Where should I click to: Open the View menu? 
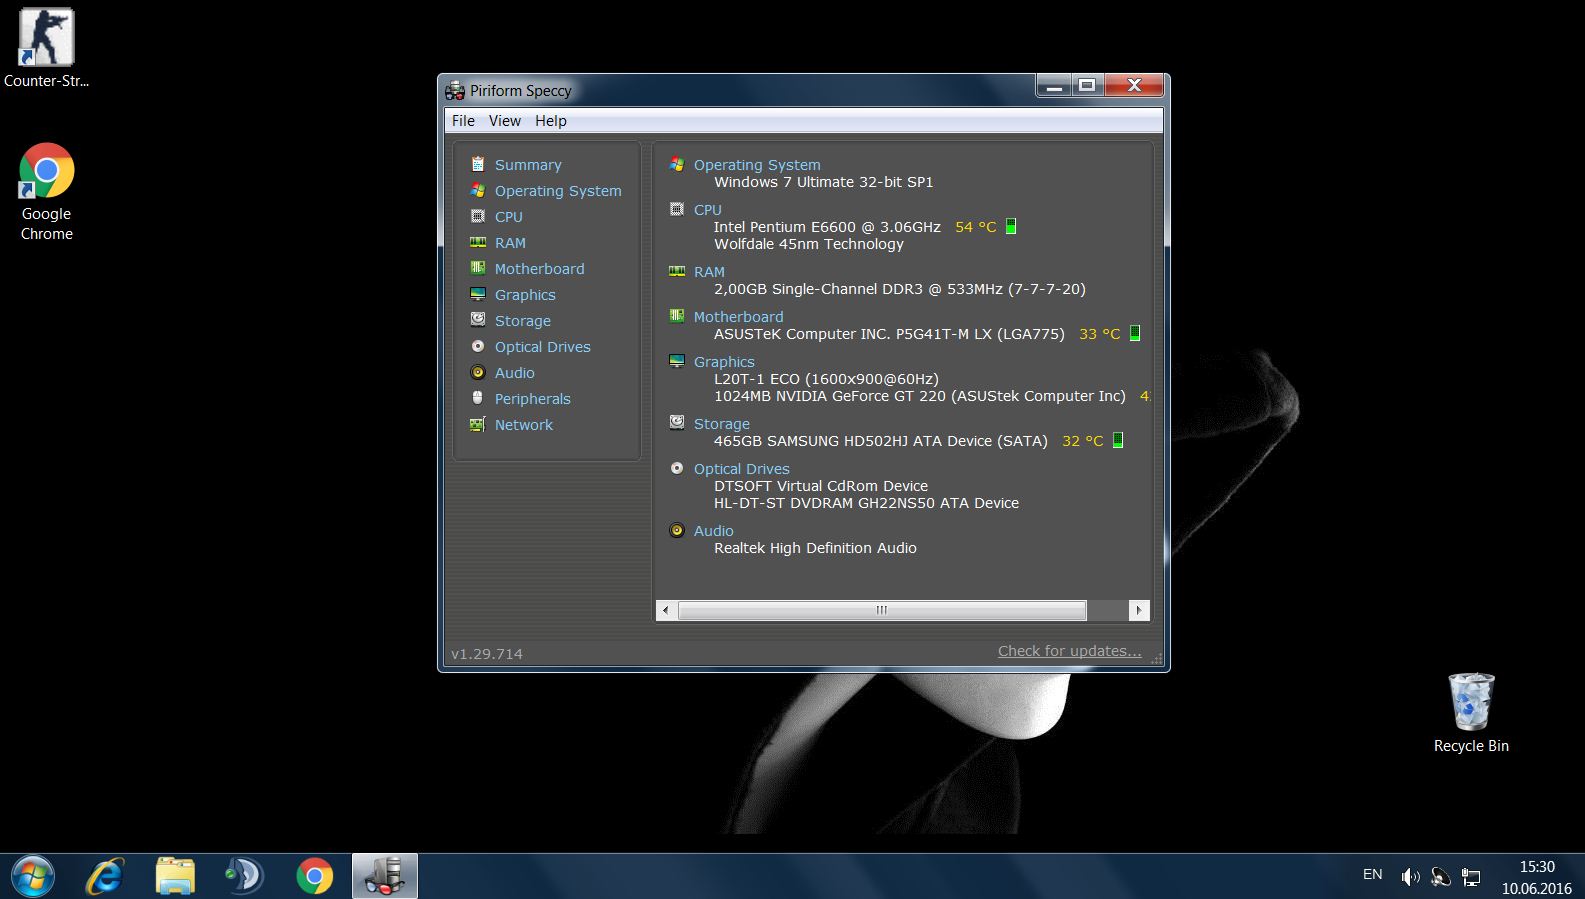point(504,121)
